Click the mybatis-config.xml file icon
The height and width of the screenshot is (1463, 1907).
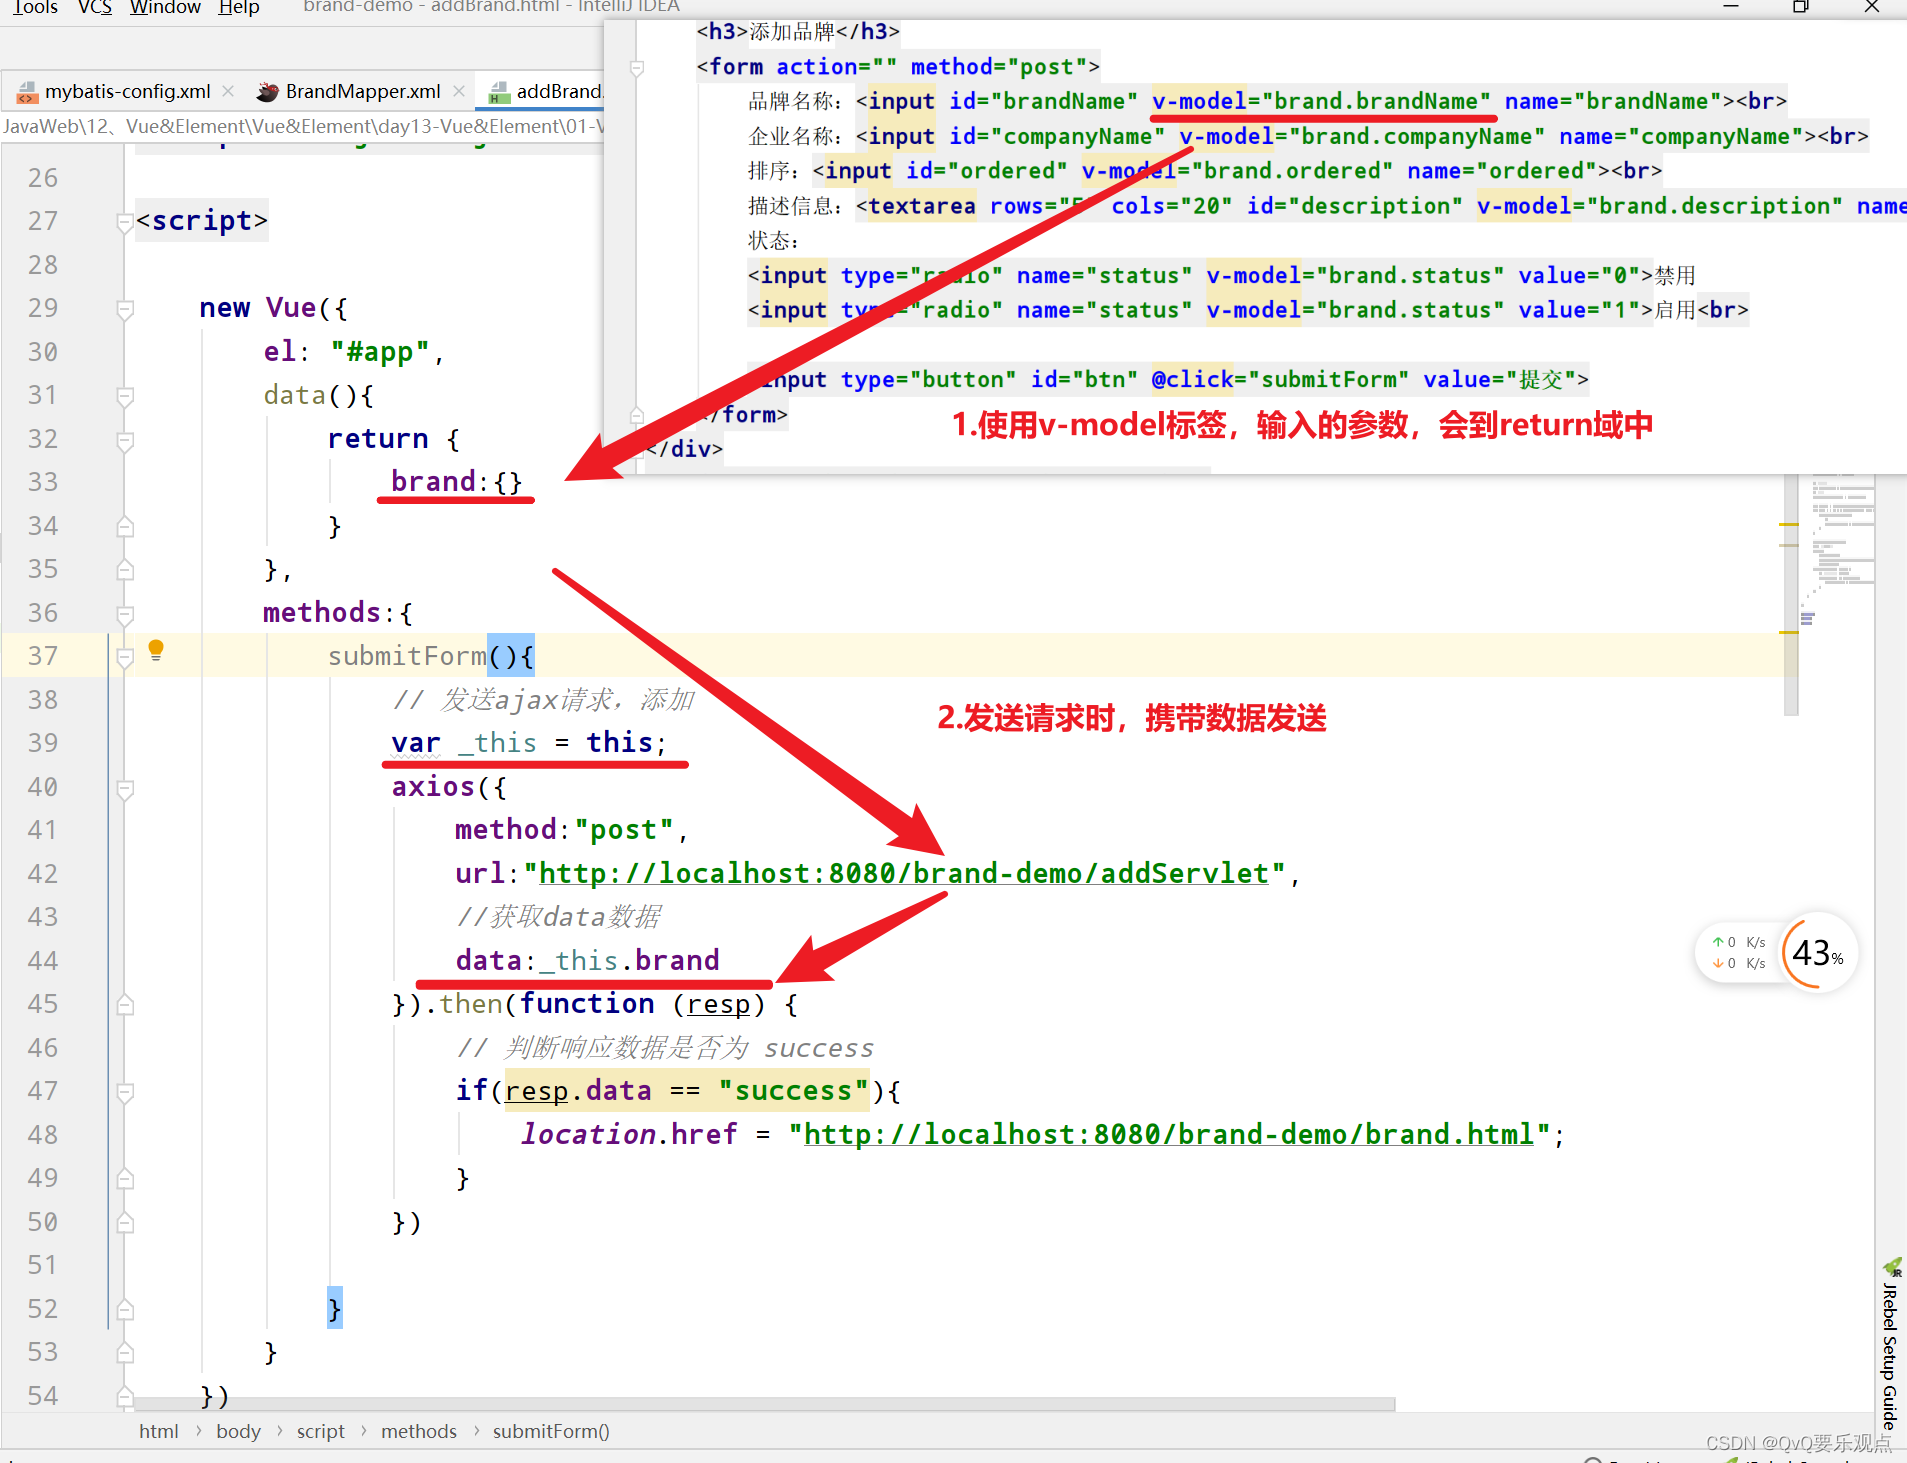tap(27, 92)
